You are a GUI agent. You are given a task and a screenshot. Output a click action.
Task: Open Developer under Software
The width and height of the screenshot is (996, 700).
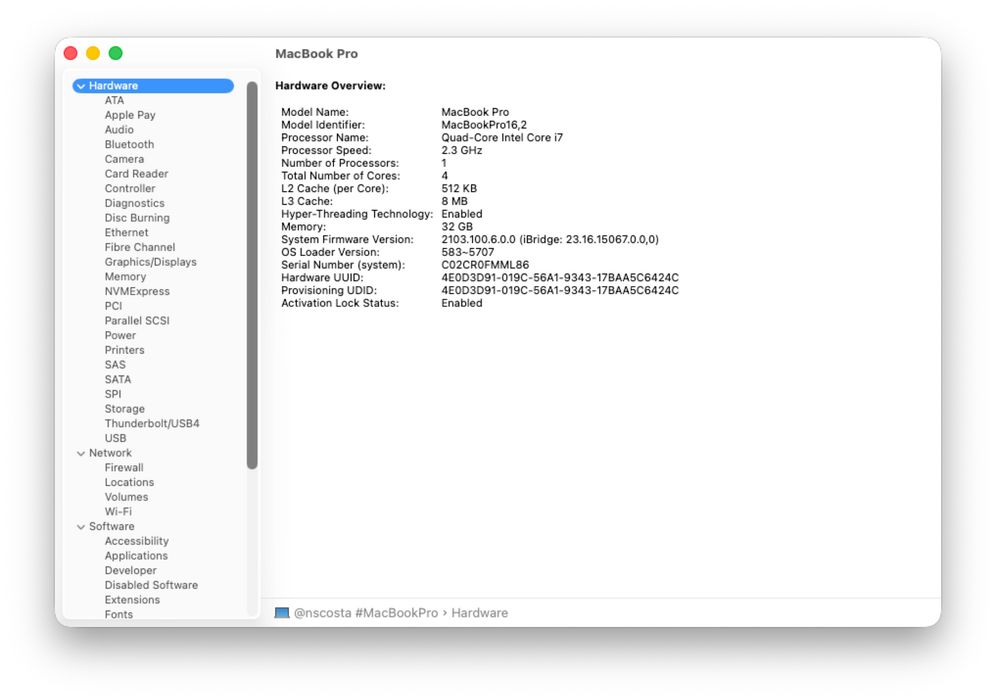(130, 570)
